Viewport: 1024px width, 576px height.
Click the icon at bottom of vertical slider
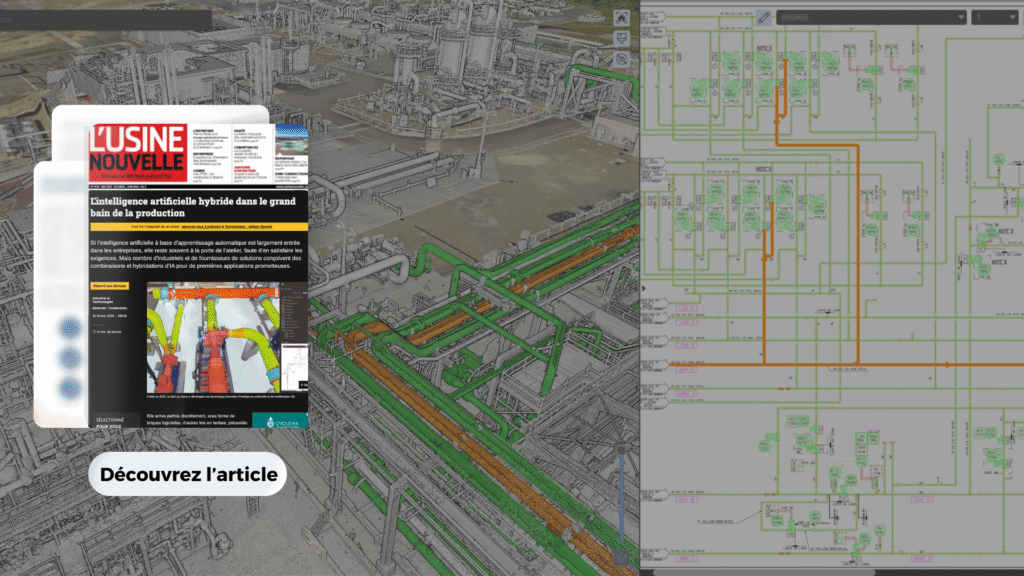(622, 555)
